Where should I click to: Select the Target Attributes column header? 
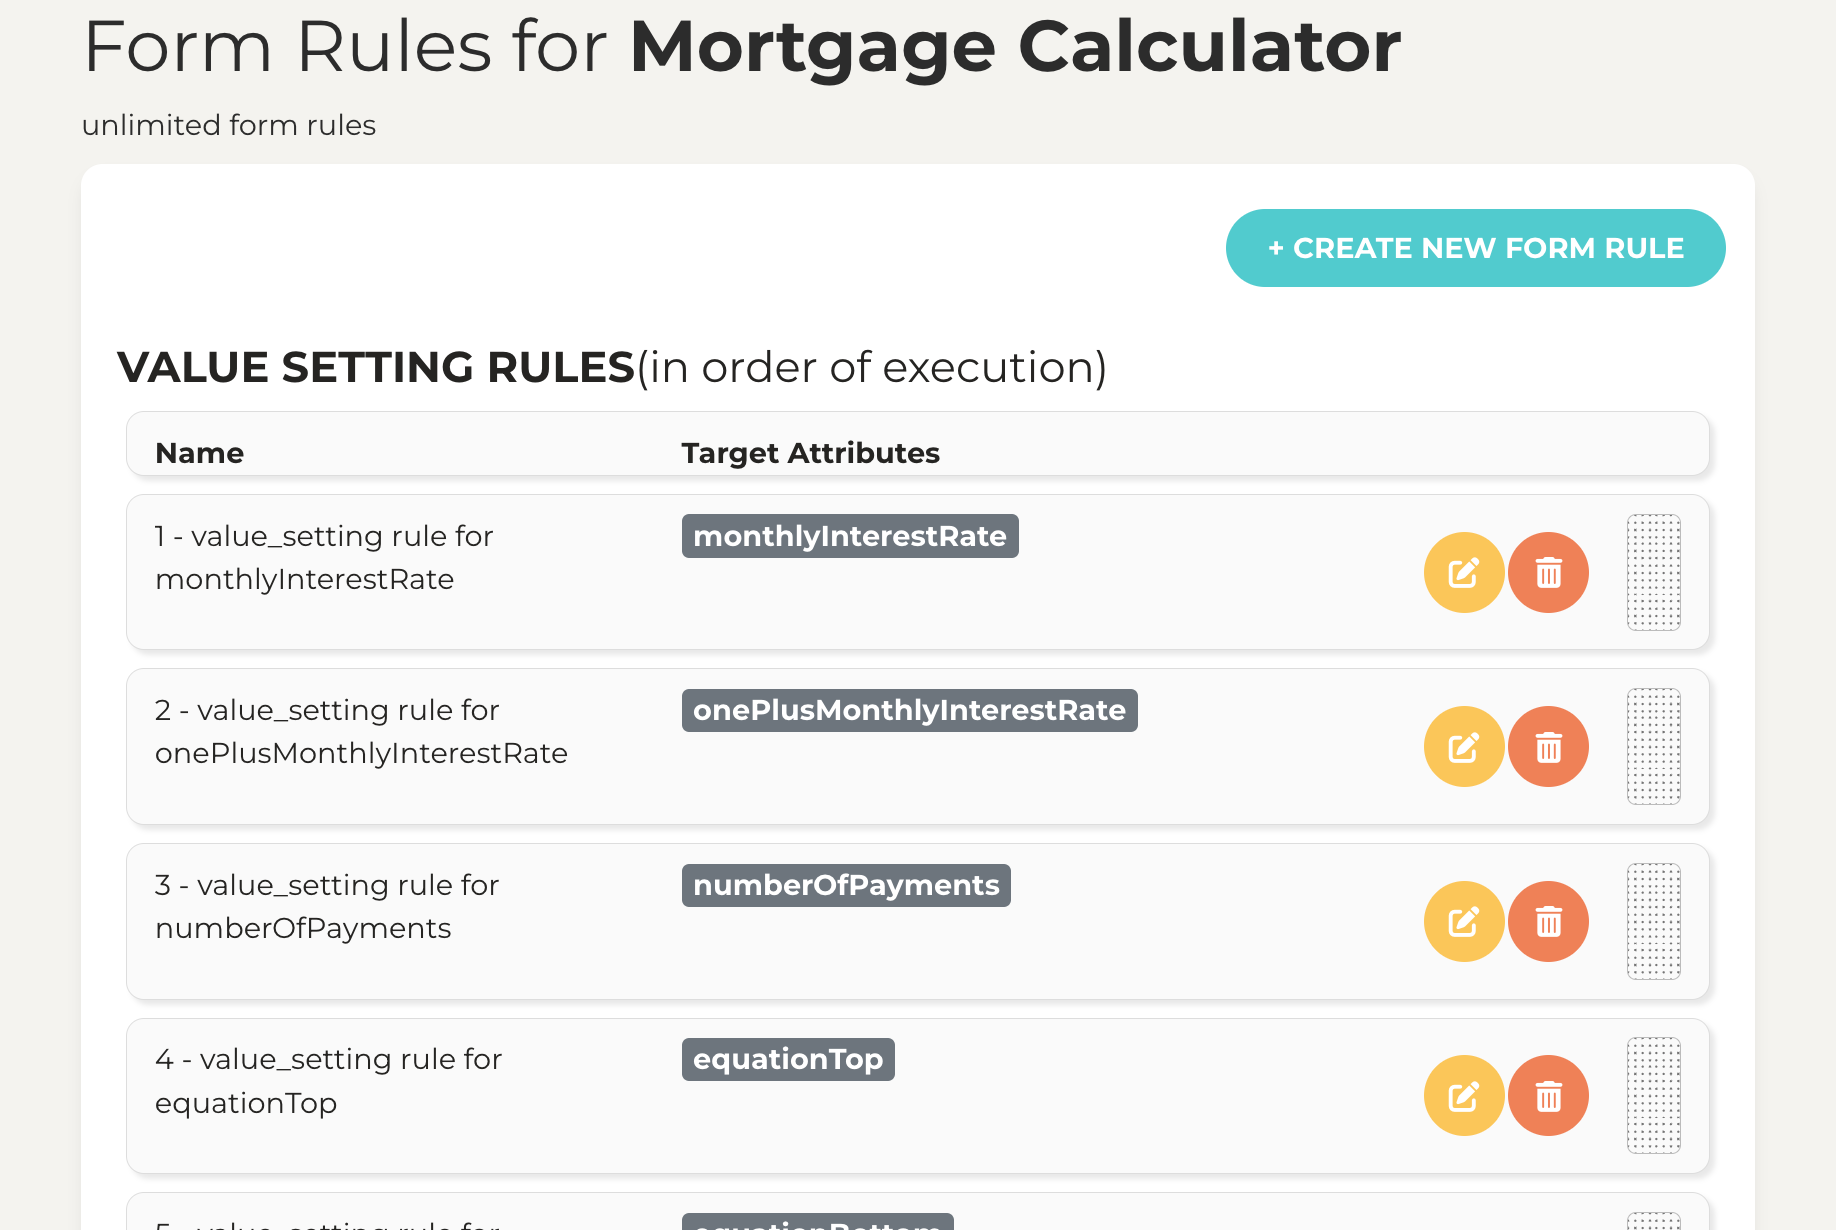click(x=810, y=453)
